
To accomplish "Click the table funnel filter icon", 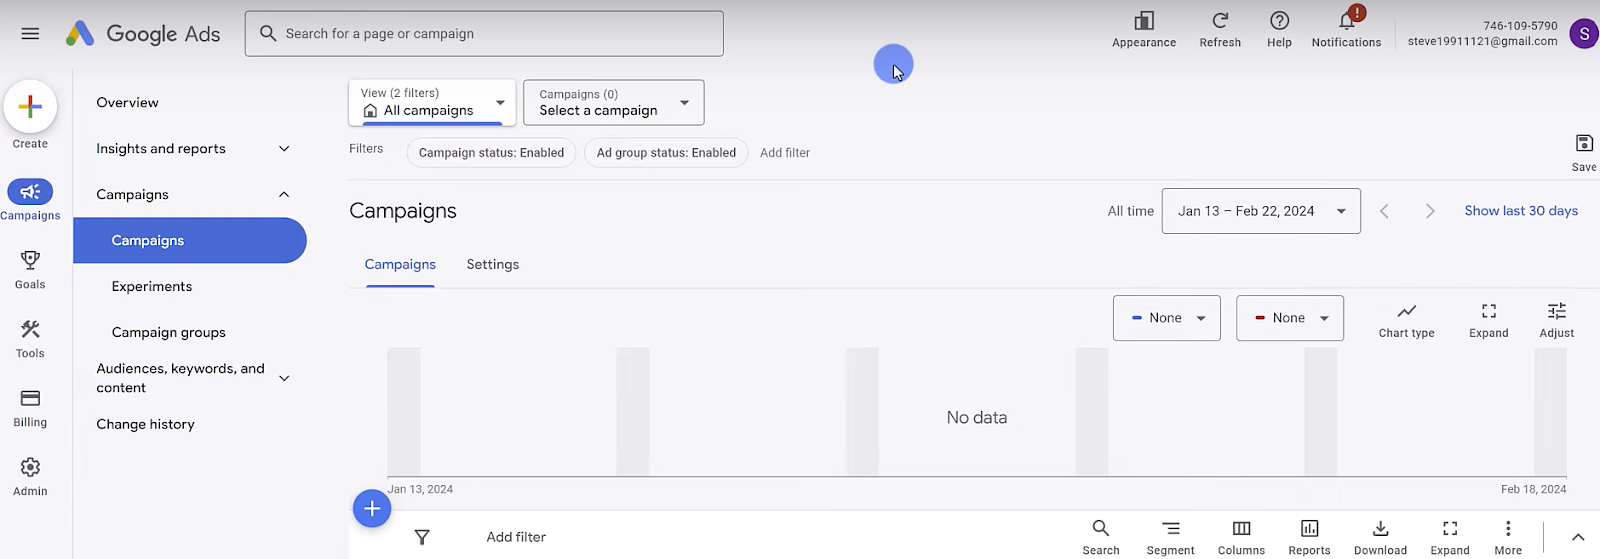I will pos(422,537).
